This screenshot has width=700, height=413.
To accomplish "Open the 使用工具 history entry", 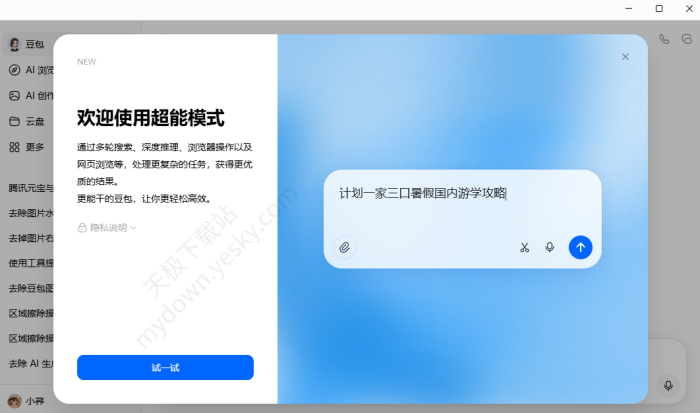I will (x=31, y=263).
